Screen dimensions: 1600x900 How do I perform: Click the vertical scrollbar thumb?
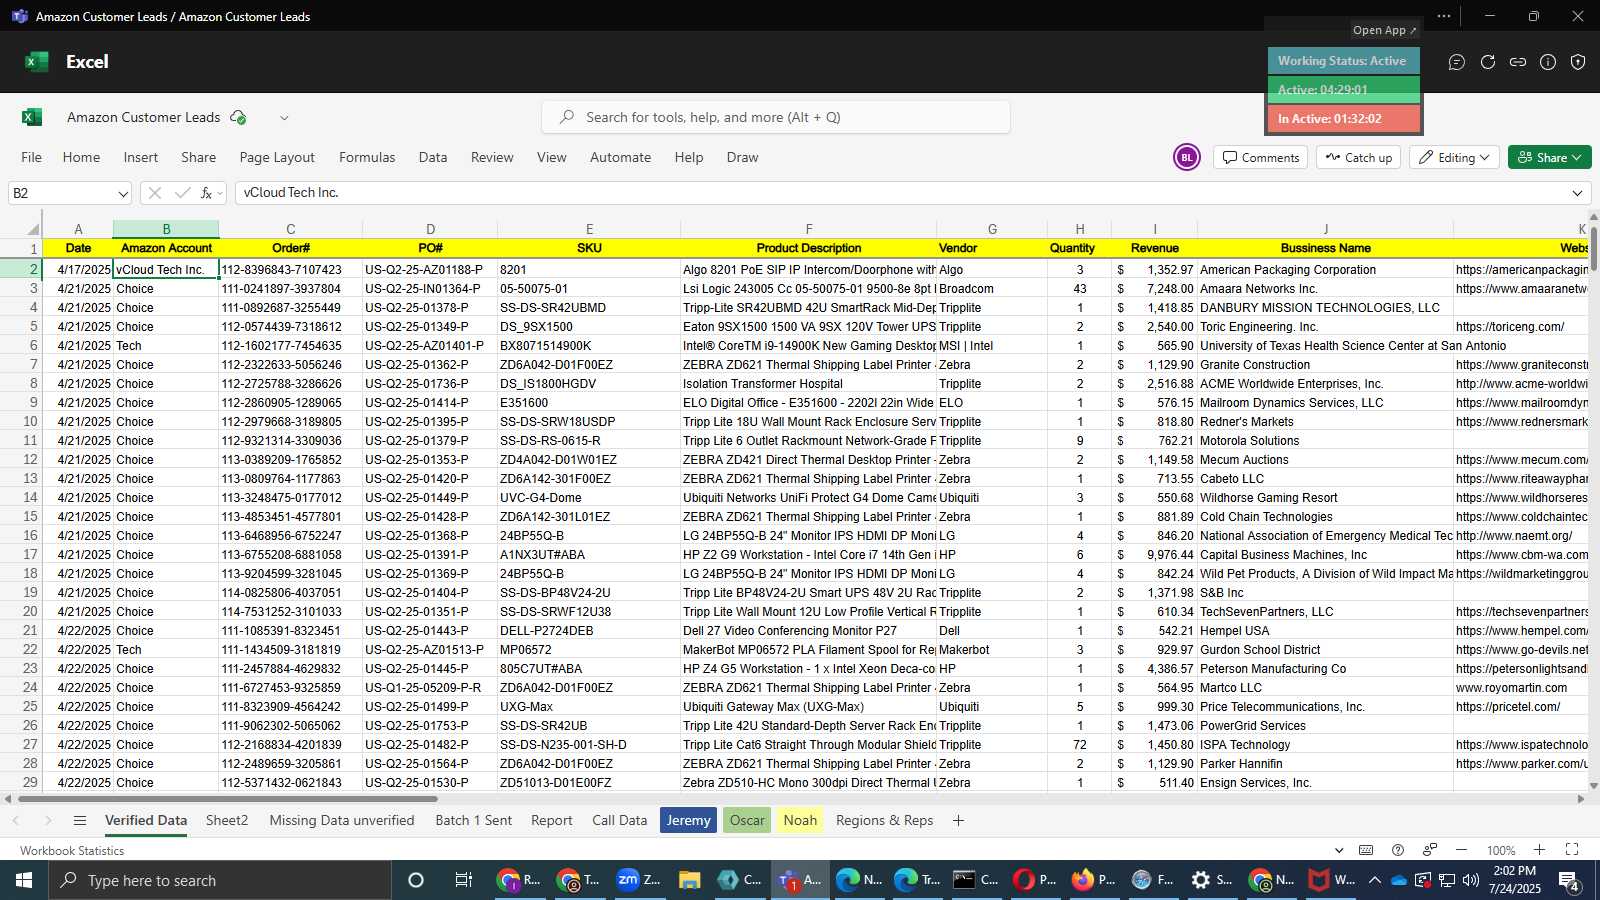pyautogui.click(x=1594, y=248)
